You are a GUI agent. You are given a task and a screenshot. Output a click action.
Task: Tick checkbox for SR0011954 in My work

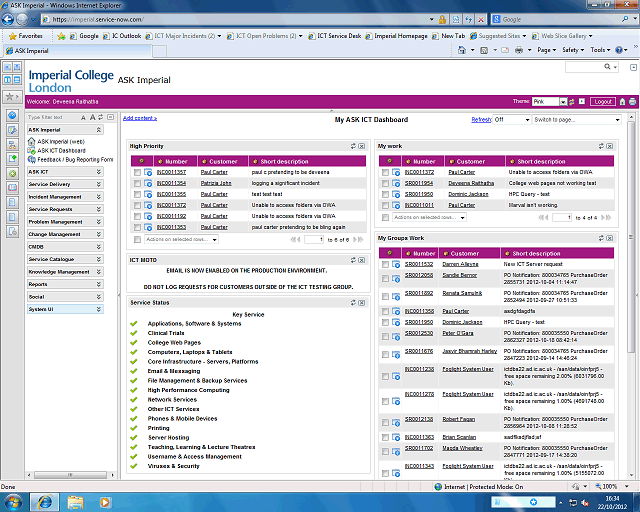click(x=385, y=183)
